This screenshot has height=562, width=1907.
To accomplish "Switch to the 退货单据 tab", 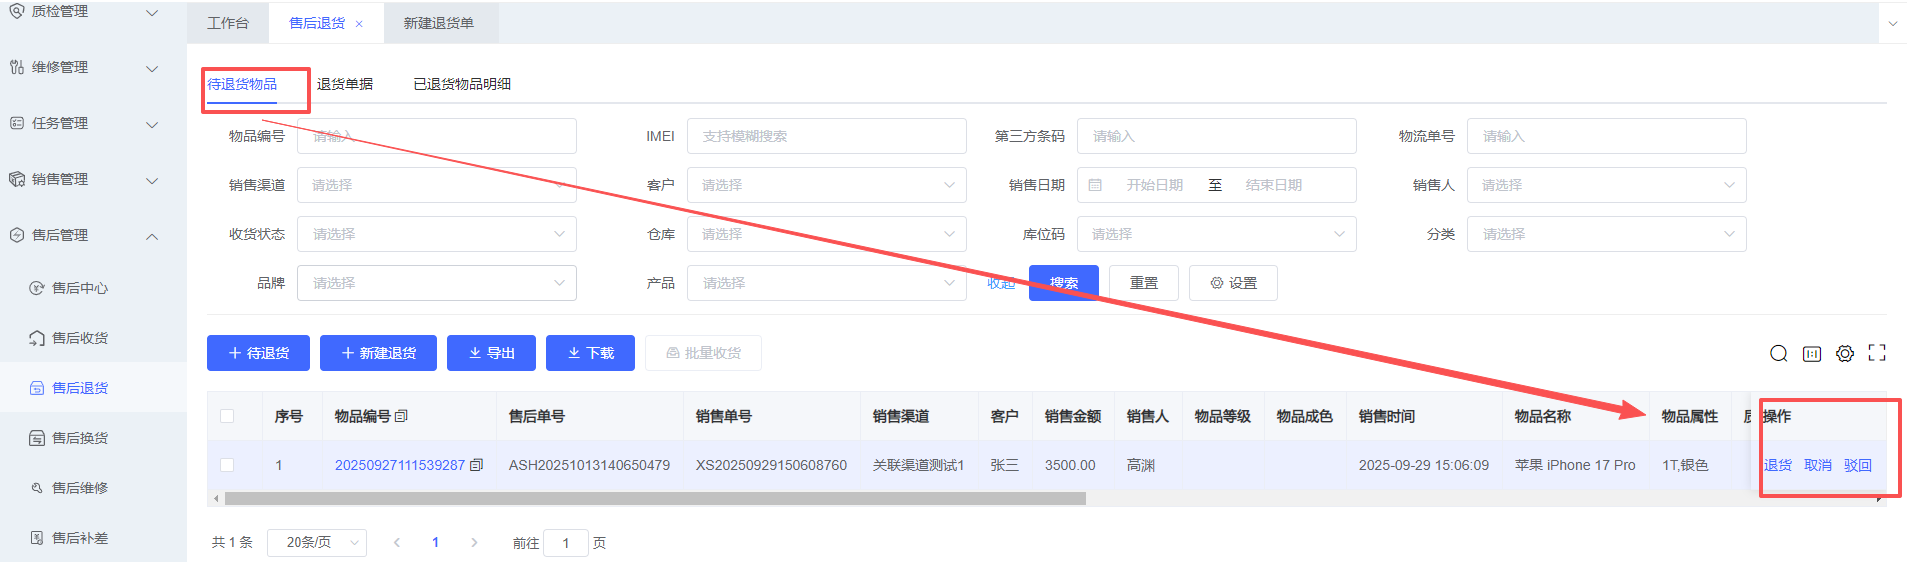I will 345,84.
